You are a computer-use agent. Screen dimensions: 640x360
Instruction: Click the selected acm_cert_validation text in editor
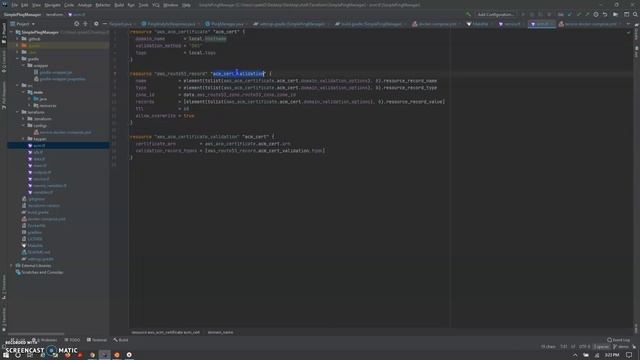pyautogui.click(x=239, y=73)
